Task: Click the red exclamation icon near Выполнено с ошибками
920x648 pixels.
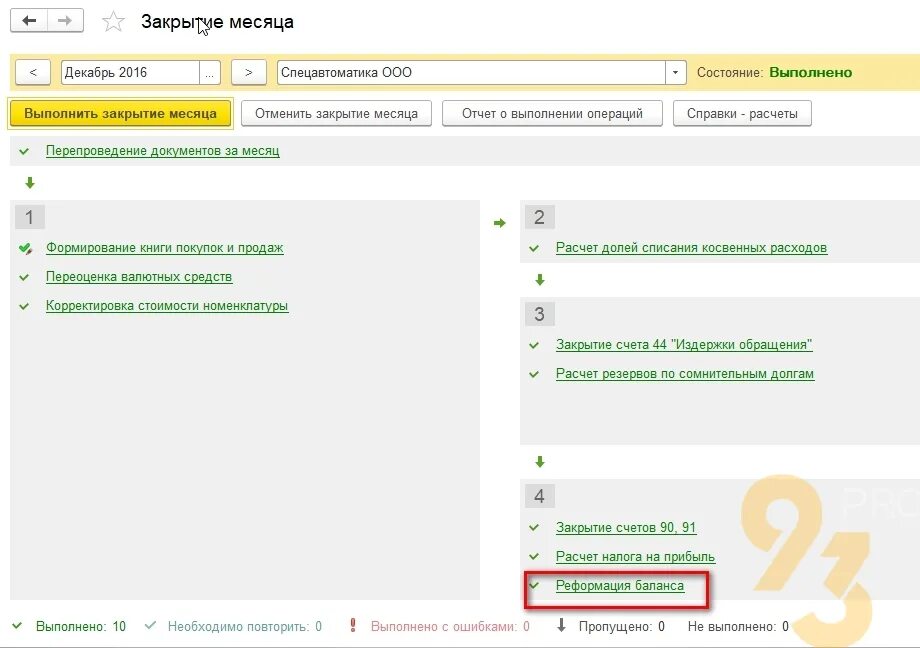Action: (x=352, y=625)
